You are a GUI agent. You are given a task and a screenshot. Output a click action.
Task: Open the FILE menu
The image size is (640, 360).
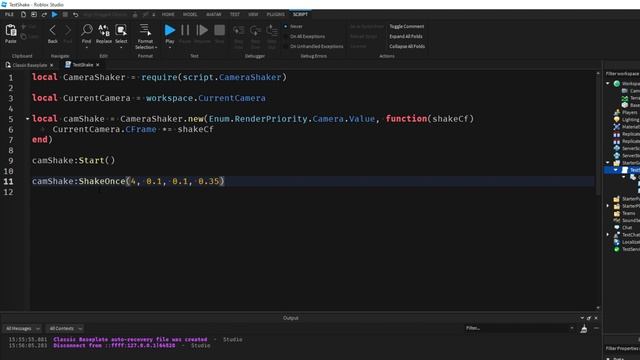pyautogui.click(x=9, y=14)
